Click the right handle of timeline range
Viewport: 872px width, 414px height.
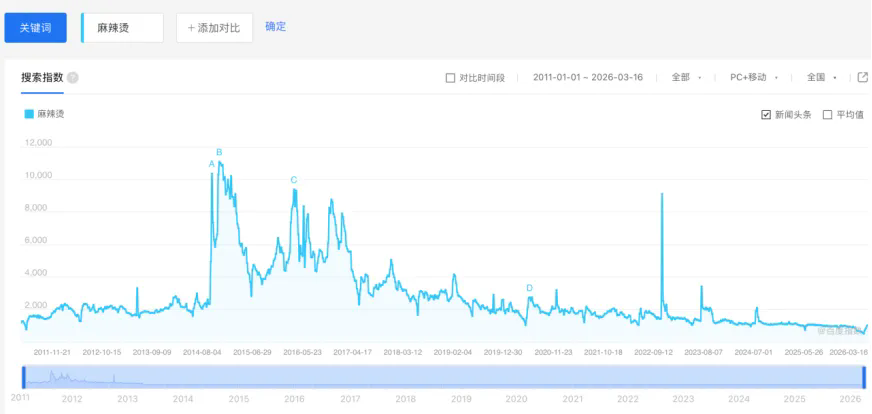[x=864, y=377]
